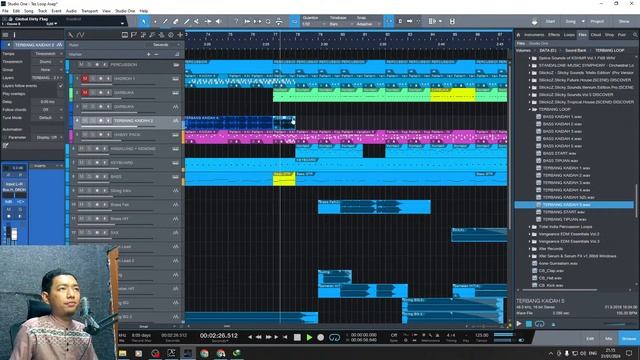Mute the KEYBOARD track
Image resolution: width=640 pixels, height=360 pixels.
[81, 162]
